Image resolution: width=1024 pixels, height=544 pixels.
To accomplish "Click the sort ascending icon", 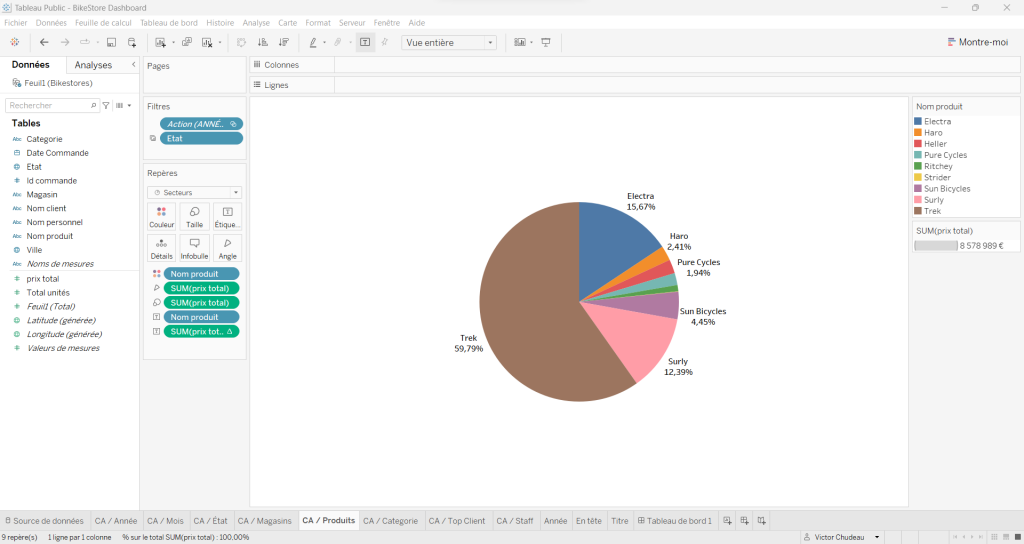I will pos(263,42).
